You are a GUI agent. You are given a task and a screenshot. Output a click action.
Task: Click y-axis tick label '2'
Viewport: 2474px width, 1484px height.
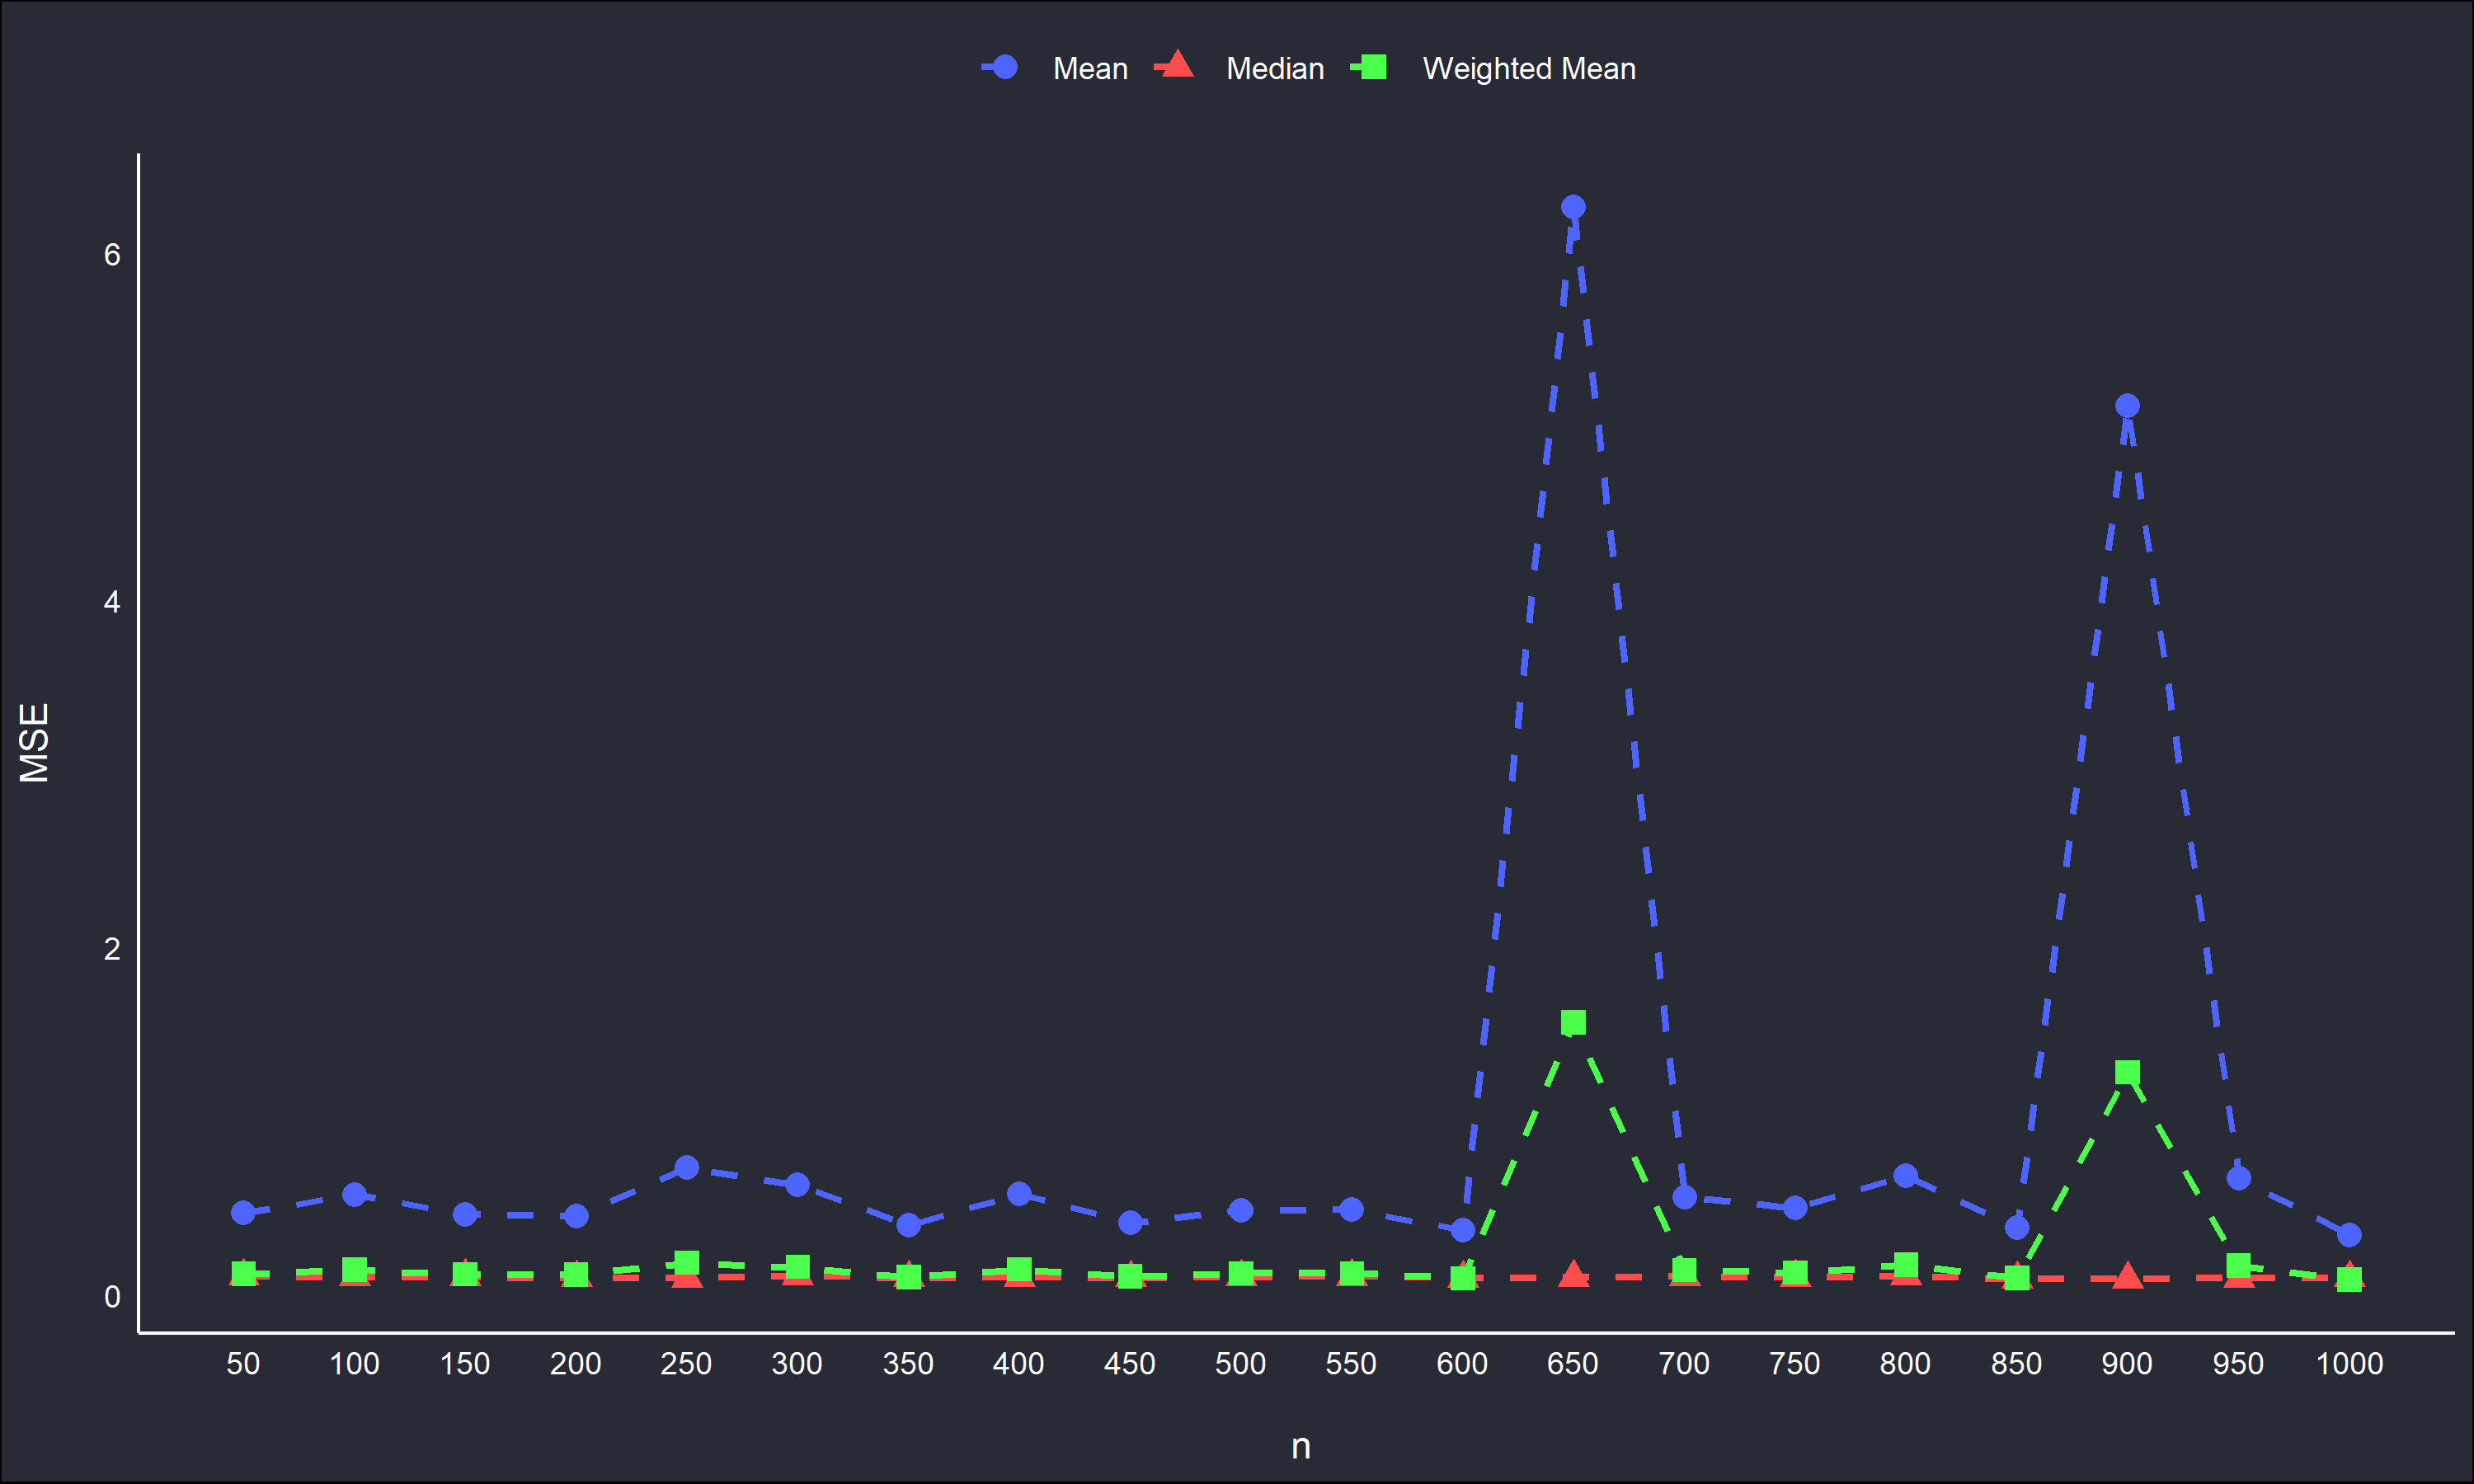coord(112,949)
